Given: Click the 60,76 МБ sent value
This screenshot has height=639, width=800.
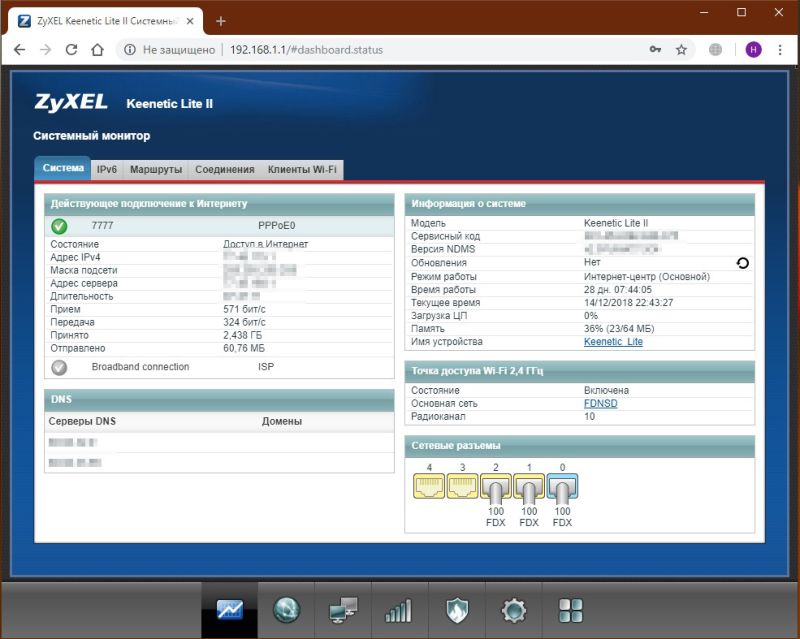Looking at the screenshot, I should pos(244,349).
